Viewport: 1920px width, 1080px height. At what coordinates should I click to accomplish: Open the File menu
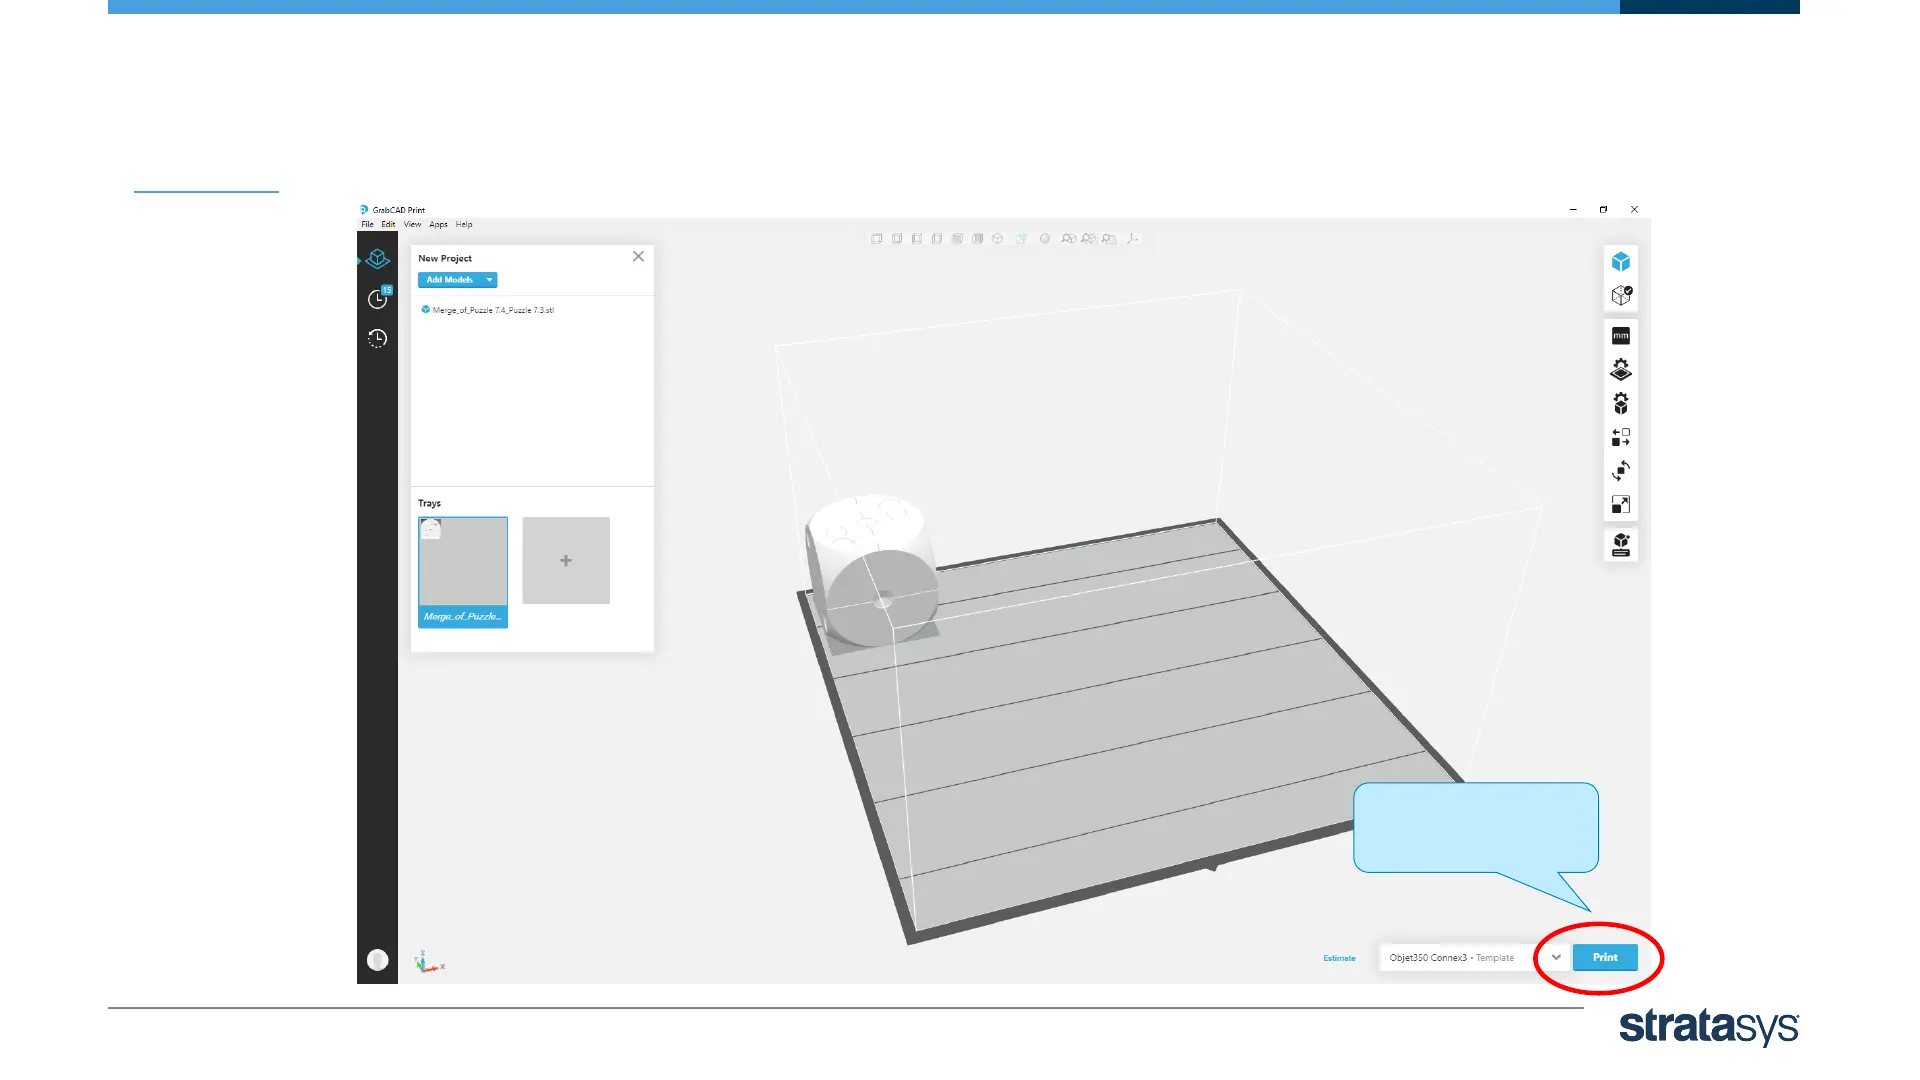(x=367, y=224)
